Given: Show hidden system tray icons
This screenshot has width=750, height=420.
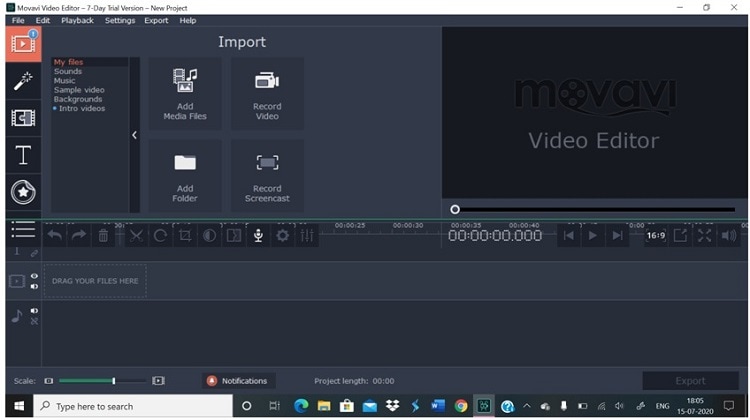Looking at the screenshot, I should point(527,406).
